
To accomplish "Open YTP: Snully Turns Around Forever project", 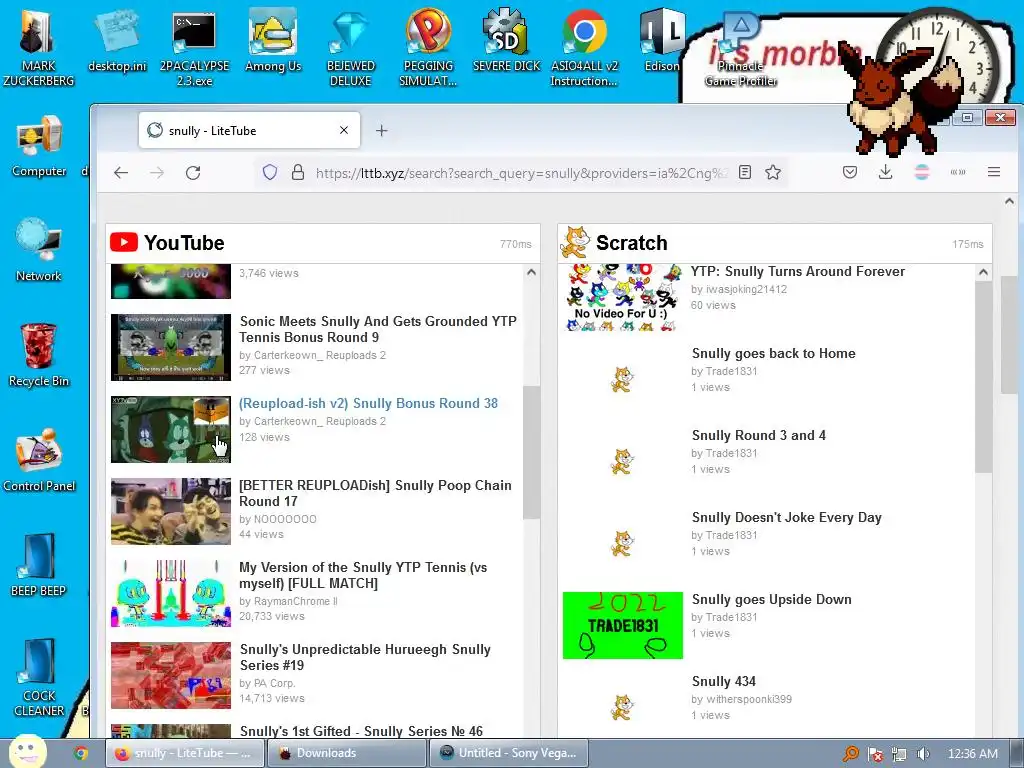I will (x=798, y=272).
